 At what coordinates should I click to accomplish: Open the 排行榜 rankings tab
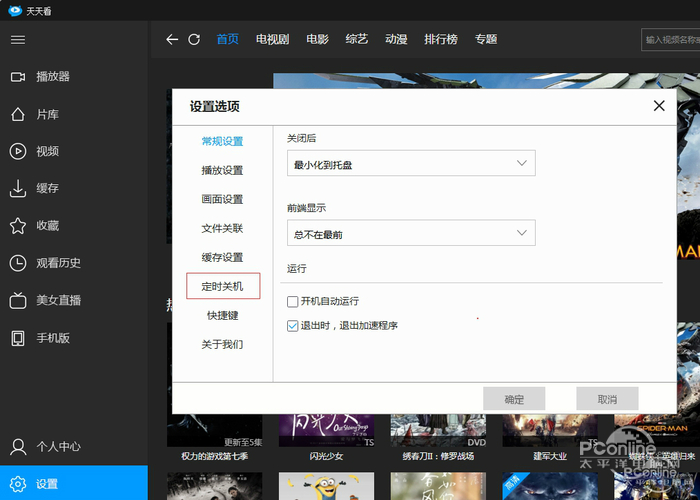[x=441, y=39]
